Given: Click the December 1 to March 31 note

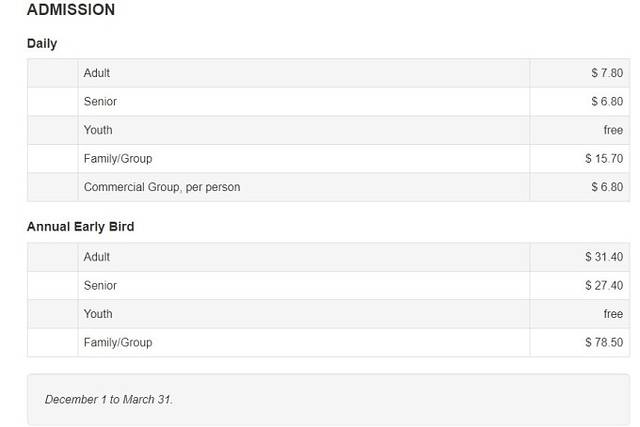Looking at the screenshot, I should pyautogui.click(x=109, y=400).
